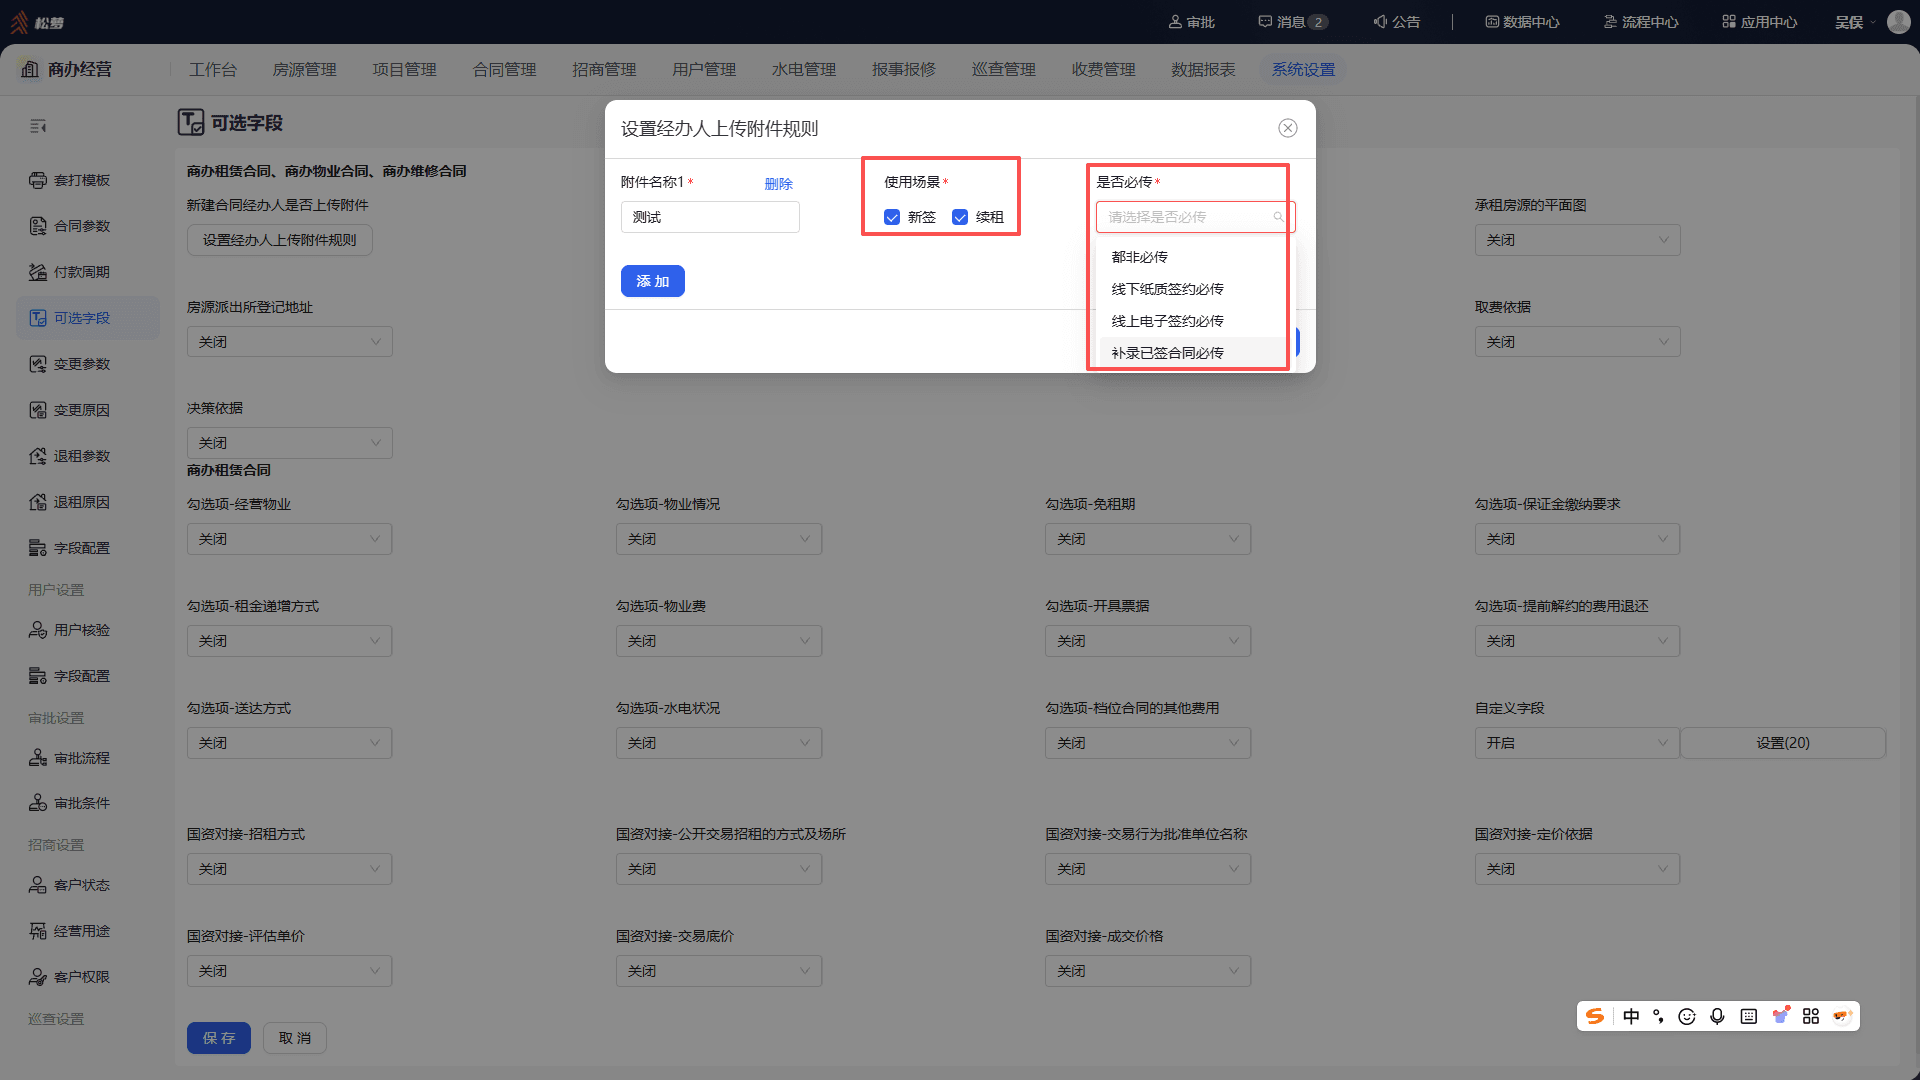Screen dimensions: 1920x1080
Task: Click the user avatar icon
Action: pos(1899,22)
